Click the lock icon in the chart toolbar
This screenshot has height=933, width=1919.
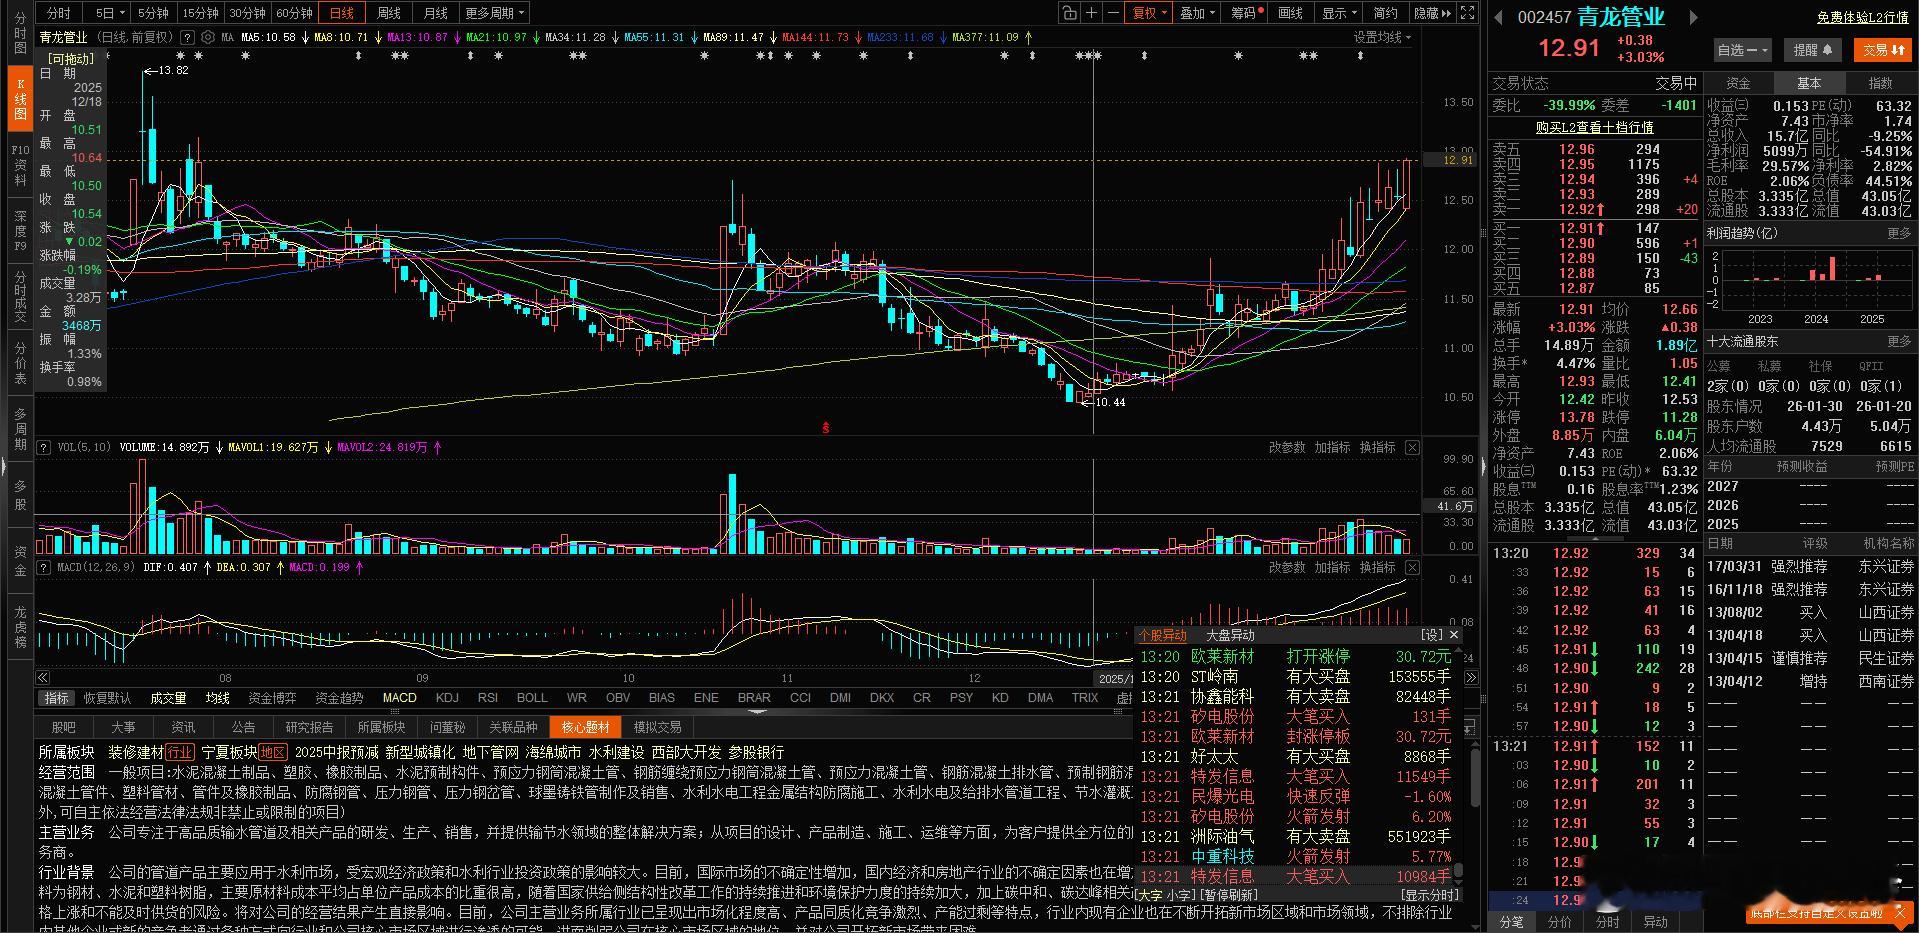click(1070, 13)
